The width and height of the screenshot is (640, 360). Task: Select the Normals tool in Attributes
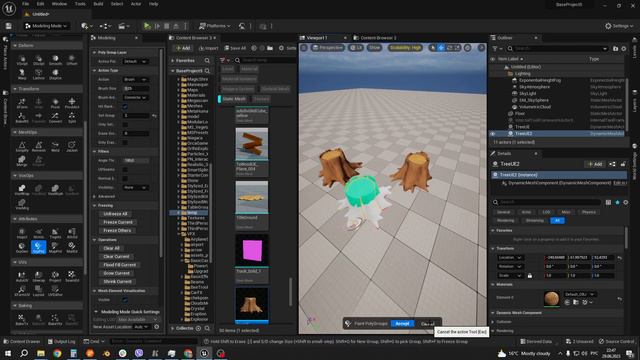coord(38,233)
